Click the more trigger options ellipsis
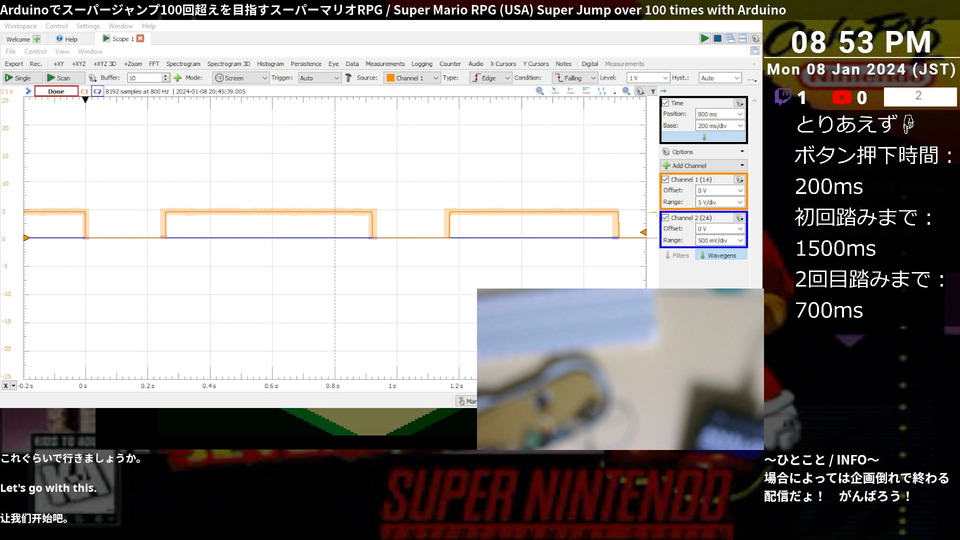This screenshot has width=960, height=540. click(x=752, y=78)
